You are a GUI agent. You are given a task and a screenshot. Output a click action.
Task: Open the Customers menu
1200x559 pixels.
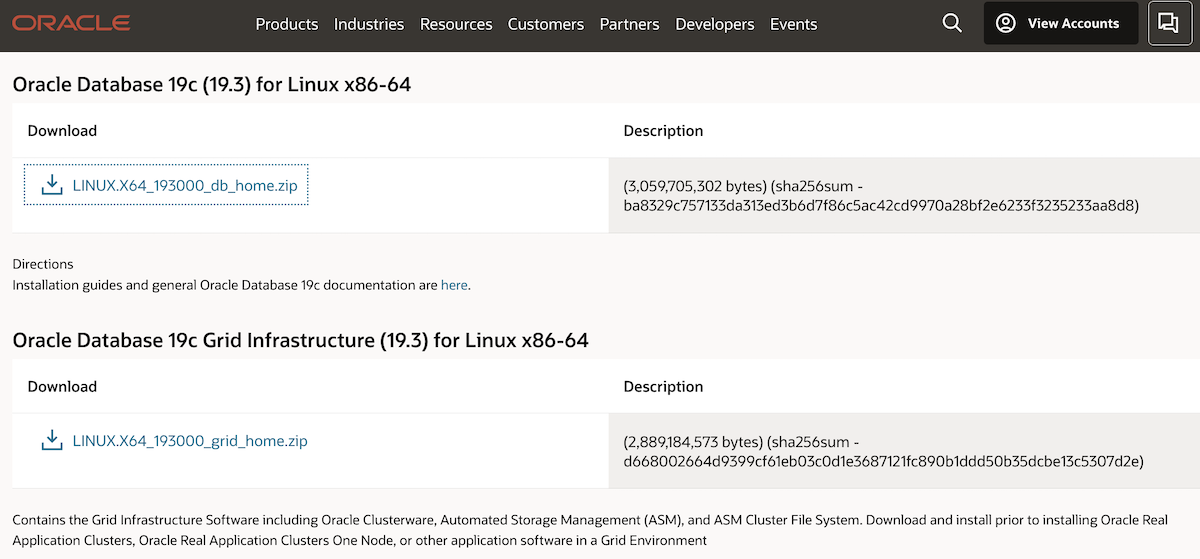click(546, 24)
